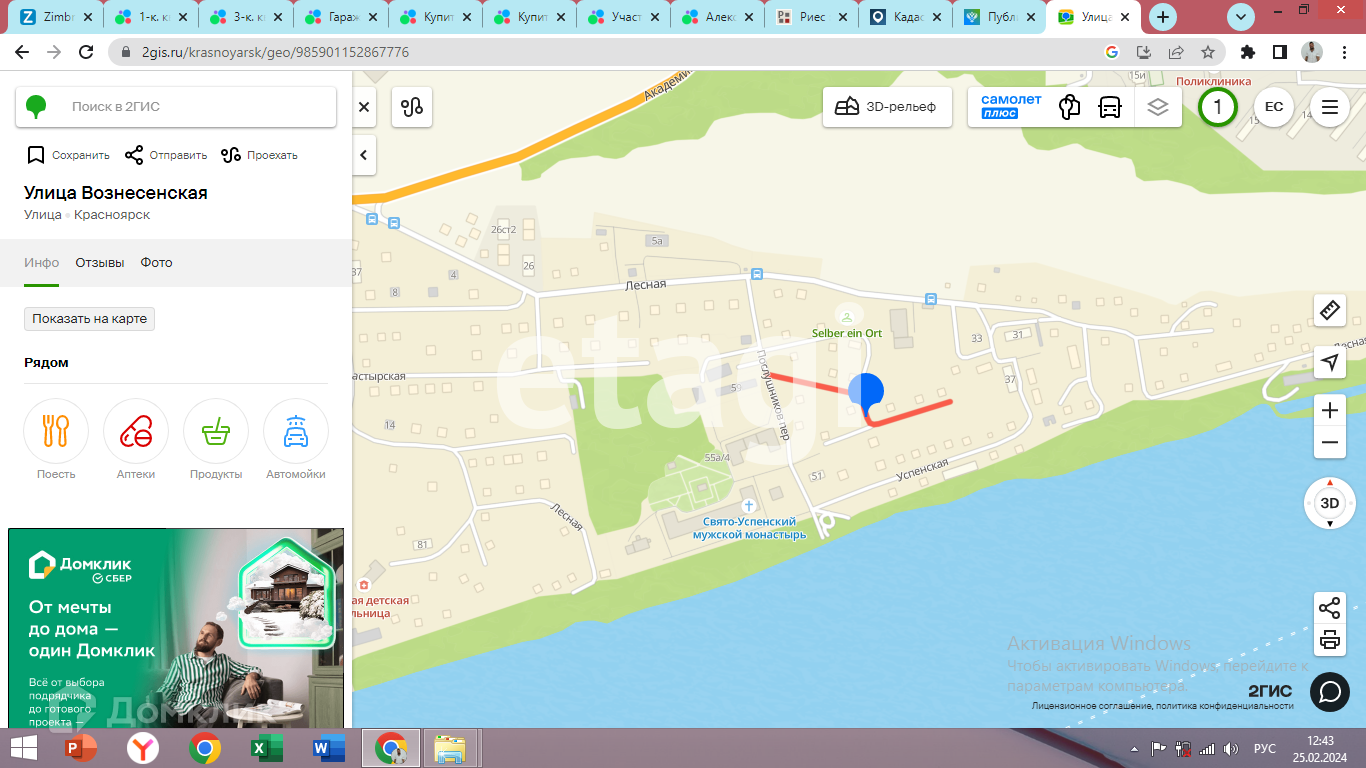Click the browser address bar URL
Screen dimensions: 1366x768
pyautogui.click(x=275, y=52)
